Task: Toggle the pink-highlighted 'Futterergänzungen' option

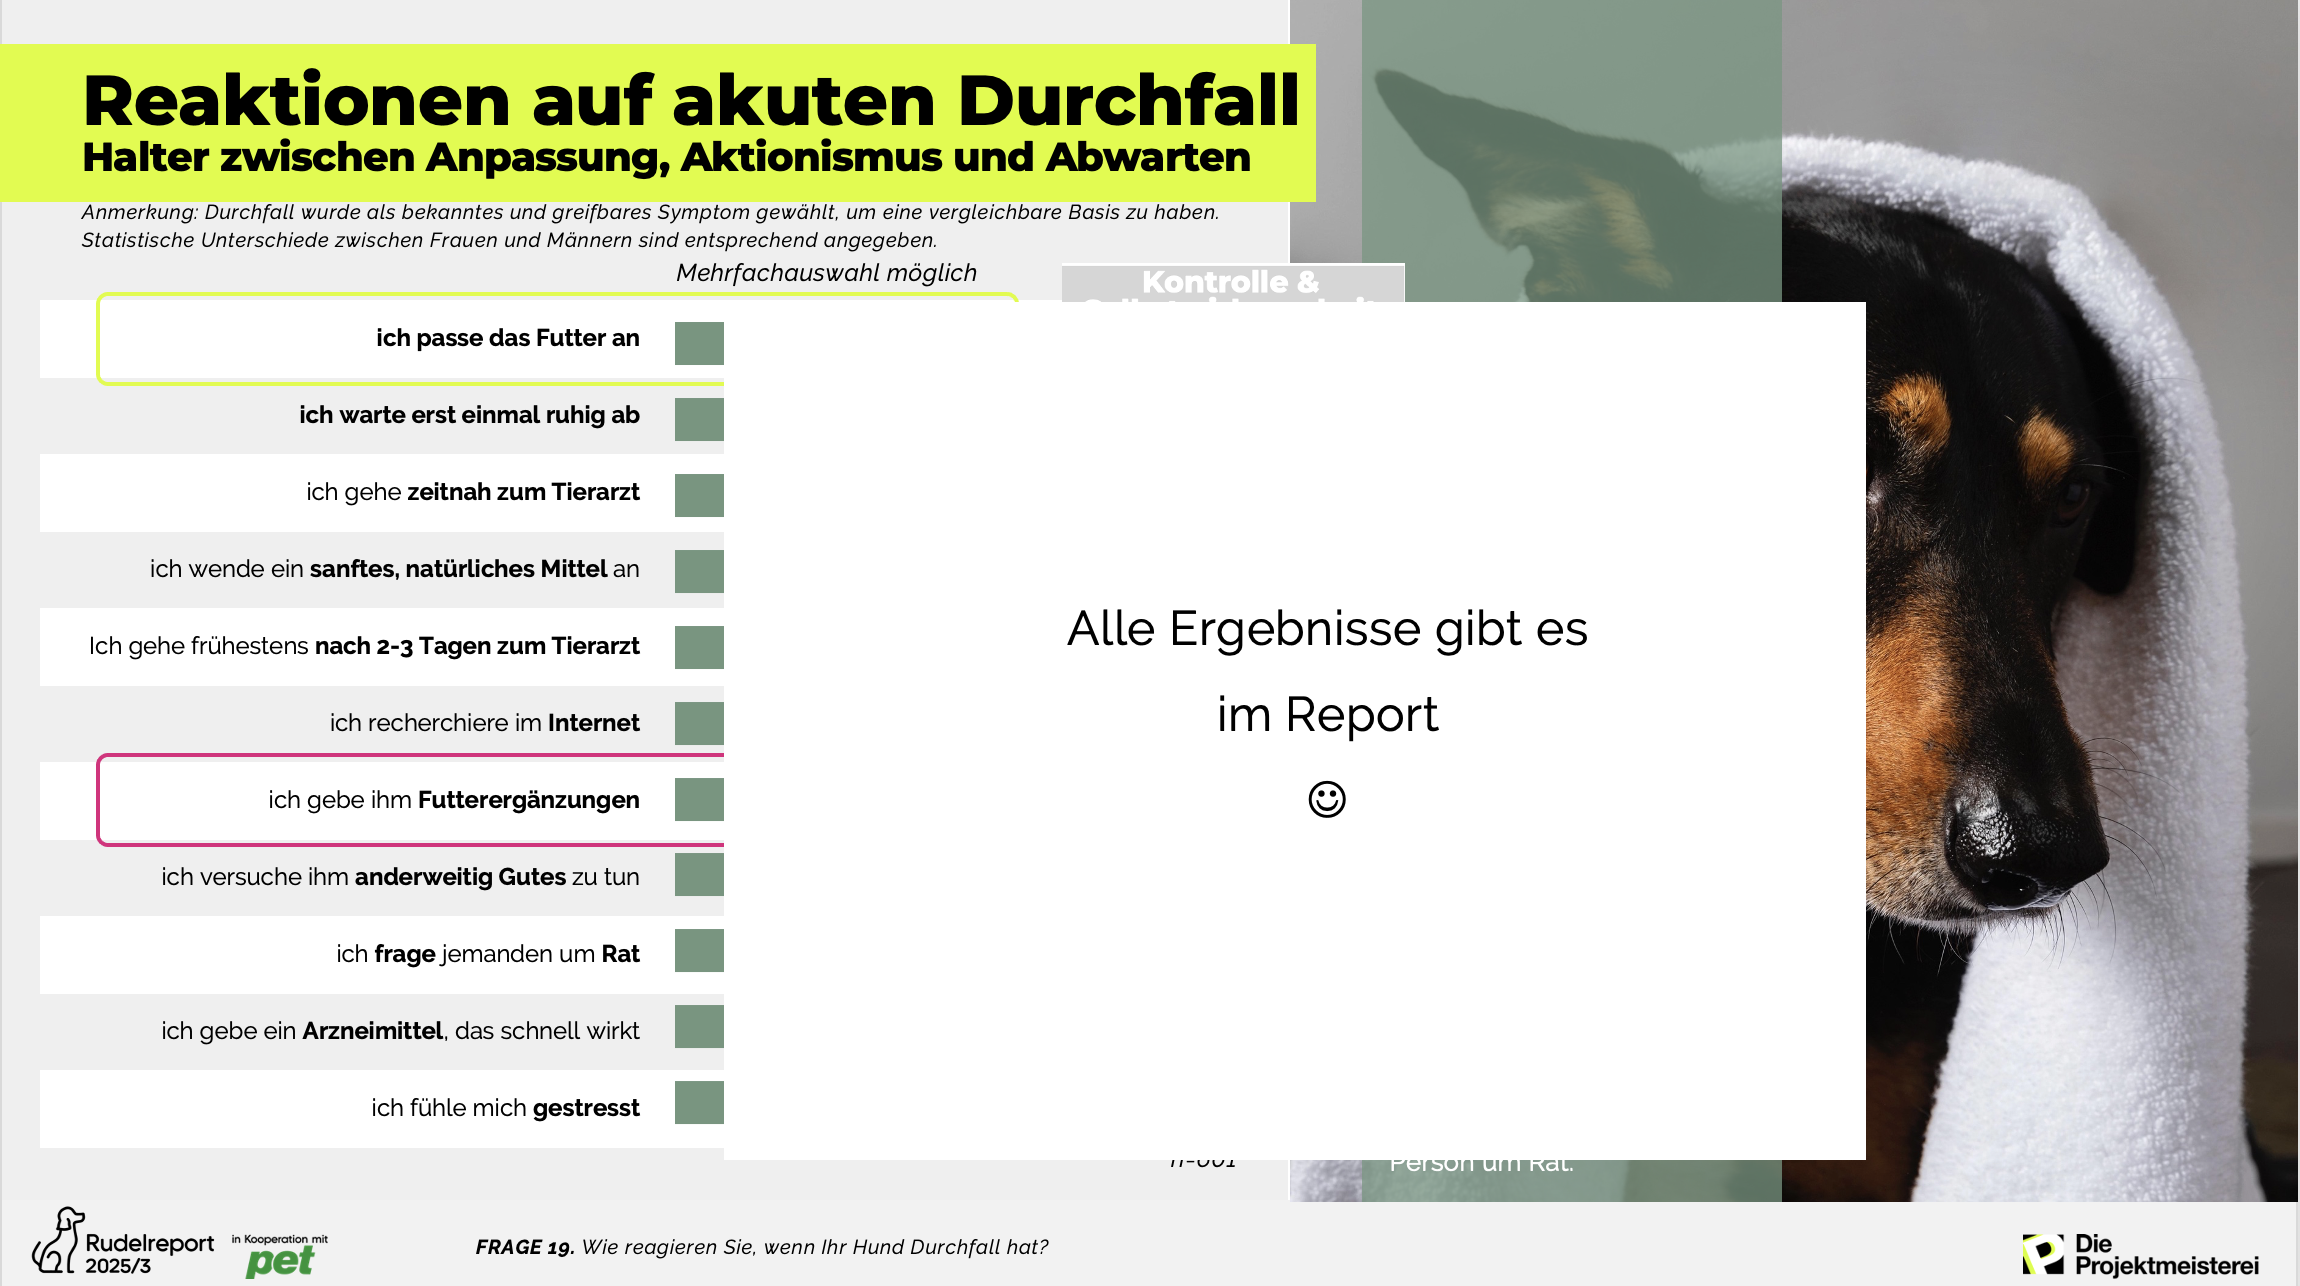Action: [455, 800]
